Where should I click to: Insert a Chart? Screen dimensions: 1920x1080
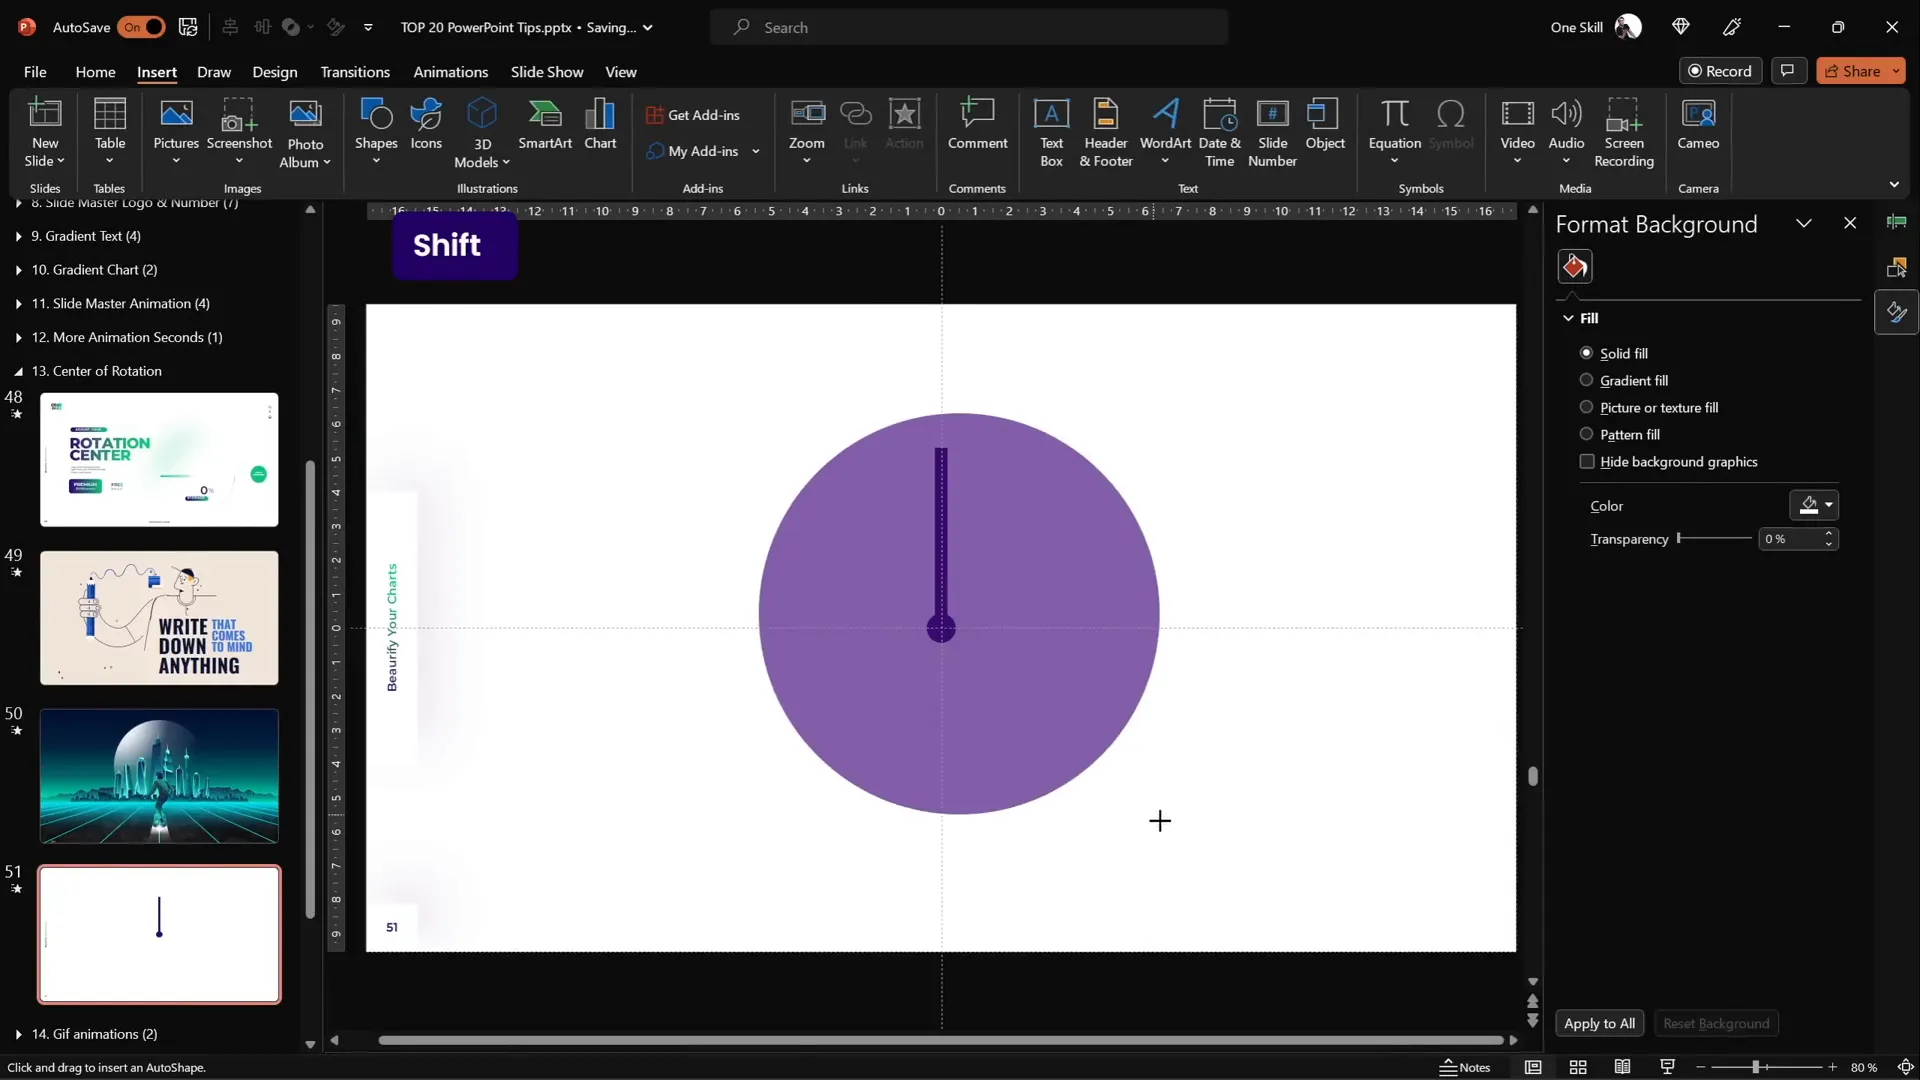600,125
